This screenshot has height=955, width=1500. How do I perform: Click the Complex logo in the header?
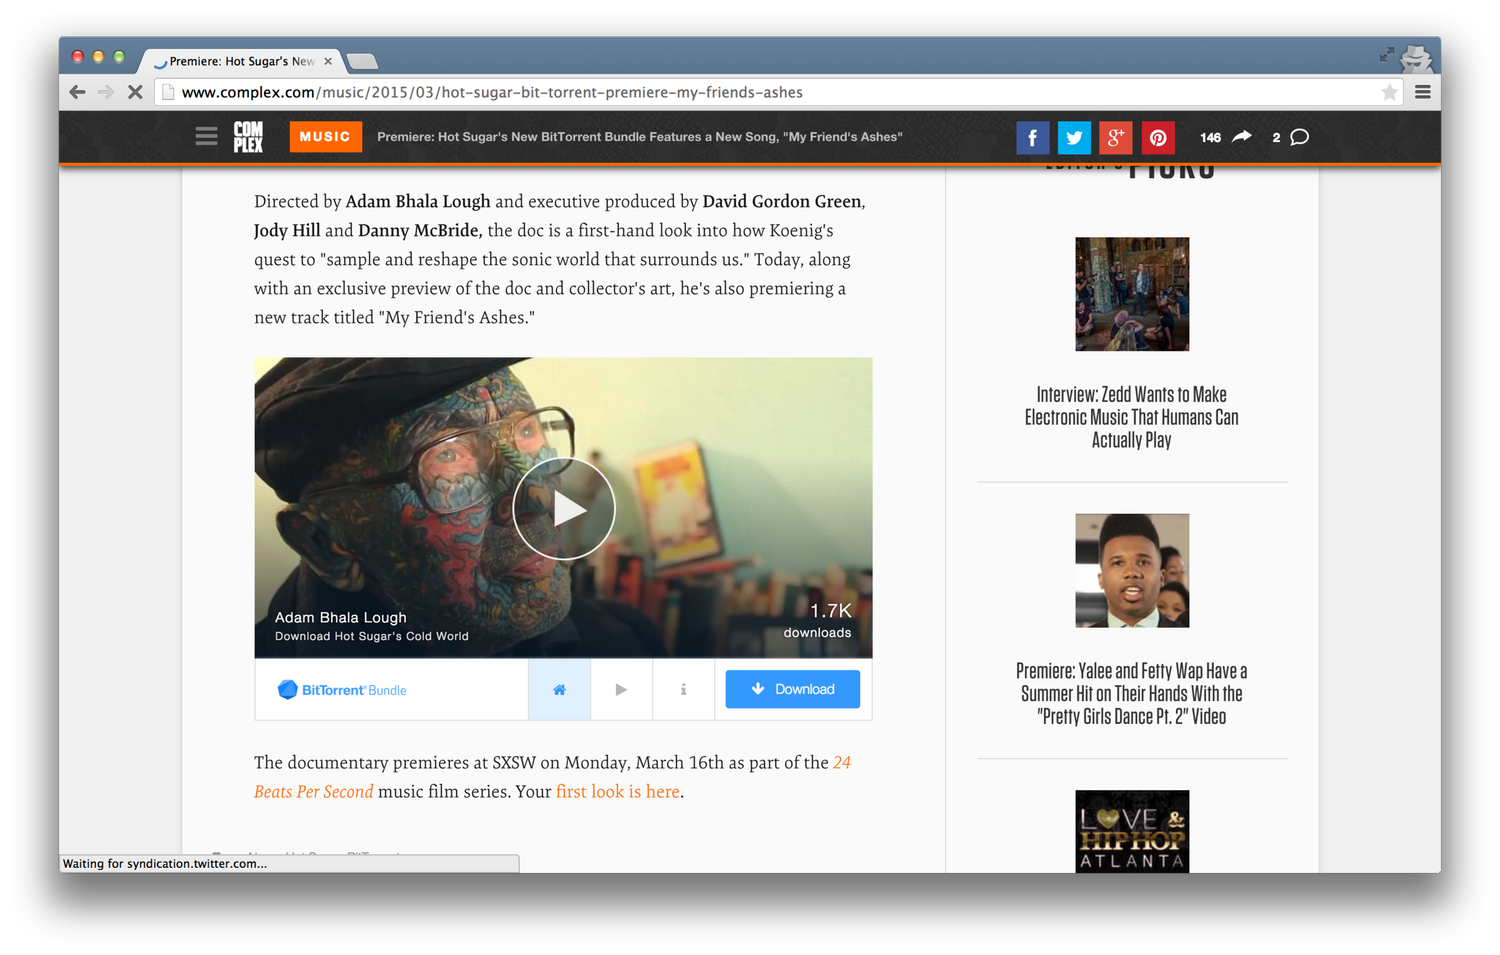tap(248, 137)
